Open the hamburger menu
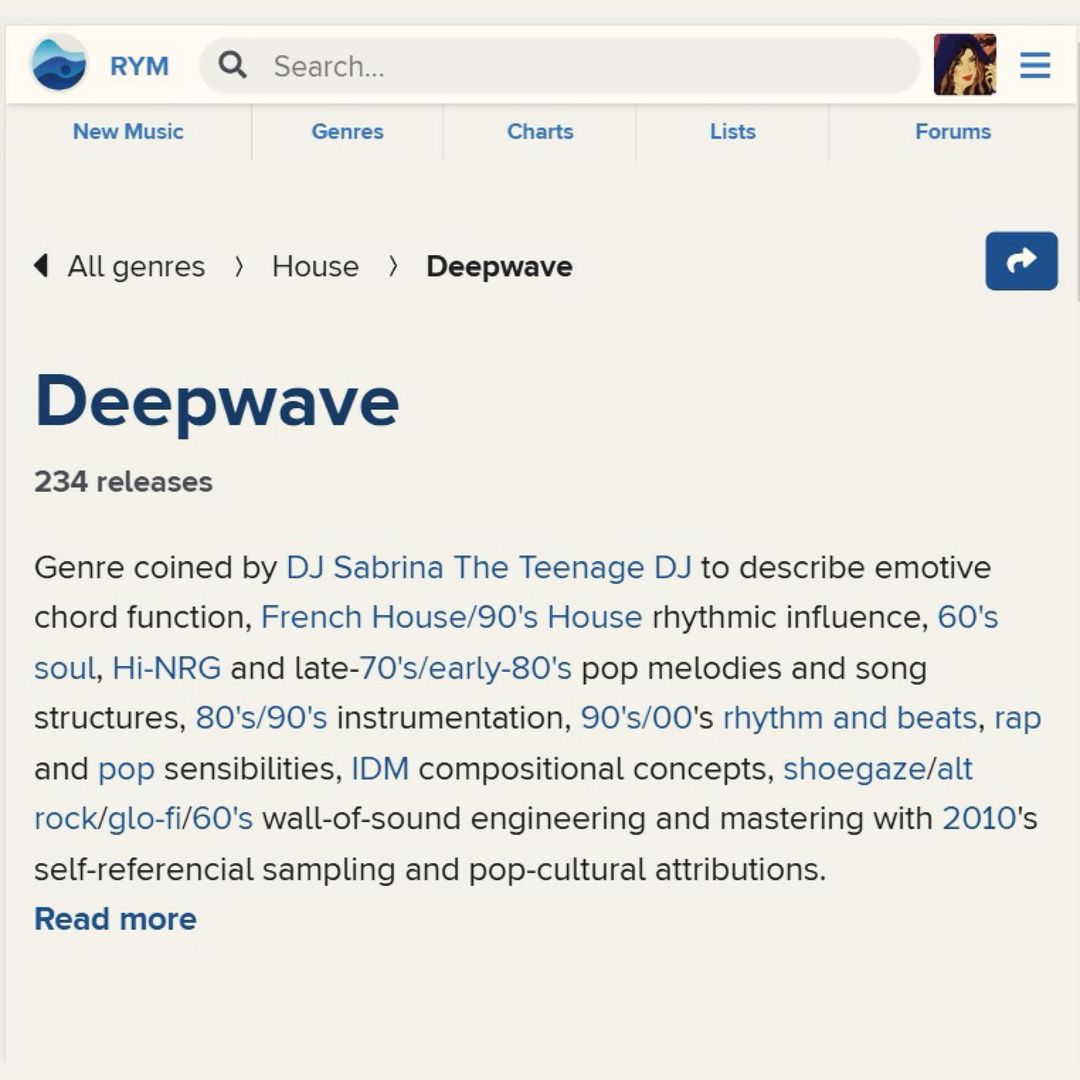 [1035, 66]
